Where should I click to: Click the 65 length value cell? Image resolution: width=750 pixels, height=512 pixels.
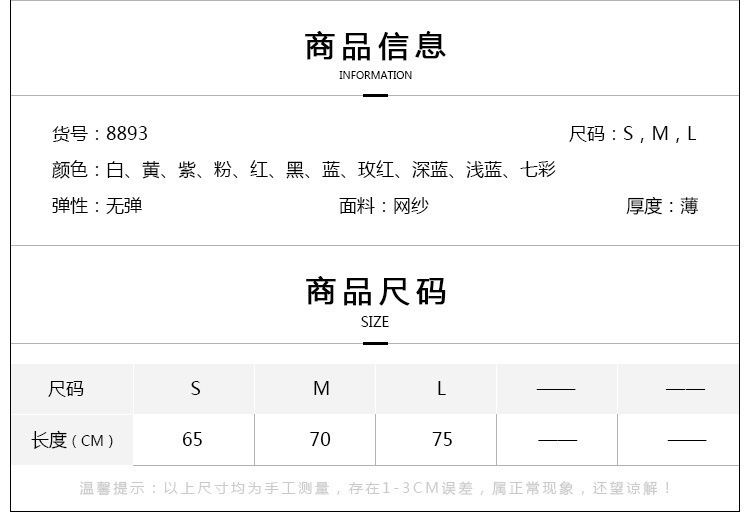(194, 440)
